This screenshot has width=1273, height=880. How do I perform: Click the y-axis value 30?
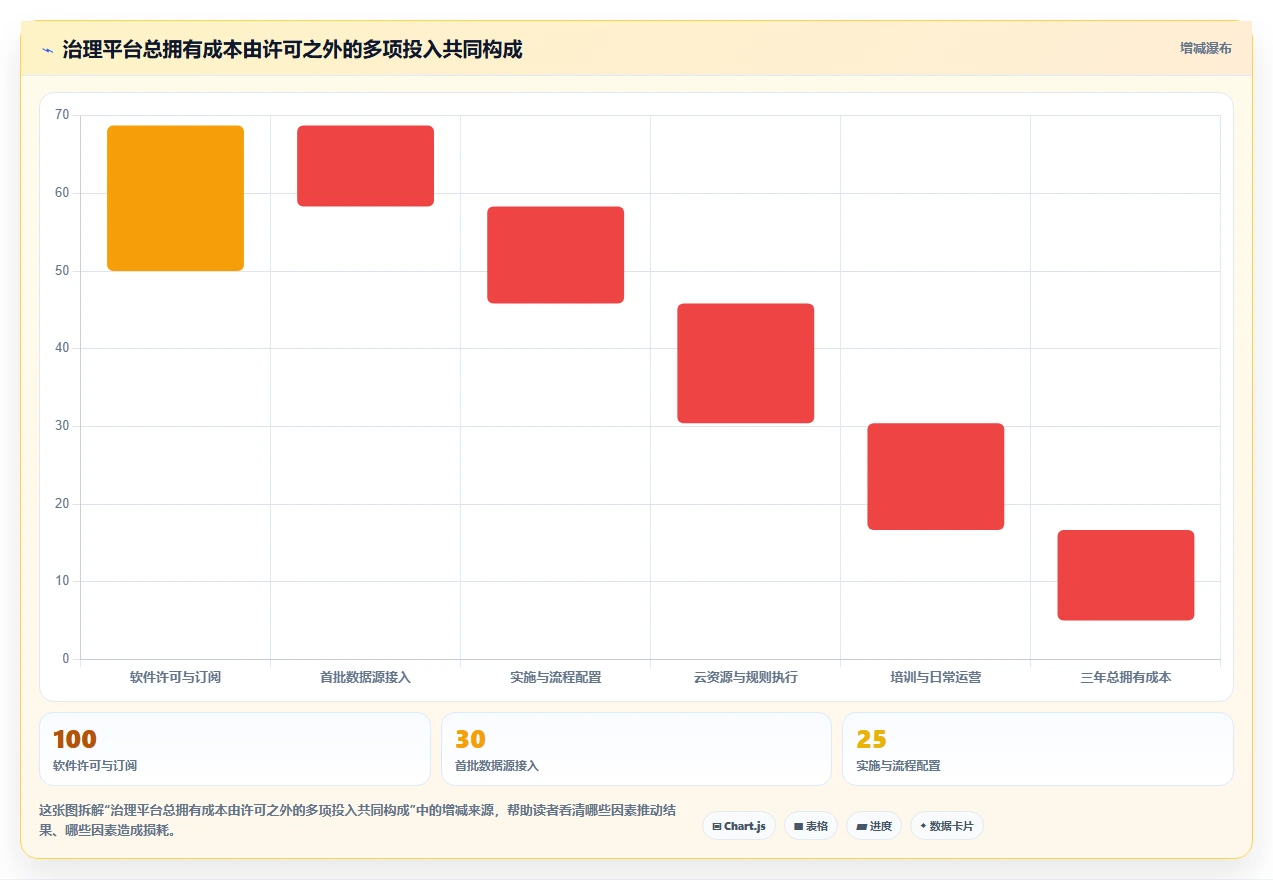click(x=62, y=426)
